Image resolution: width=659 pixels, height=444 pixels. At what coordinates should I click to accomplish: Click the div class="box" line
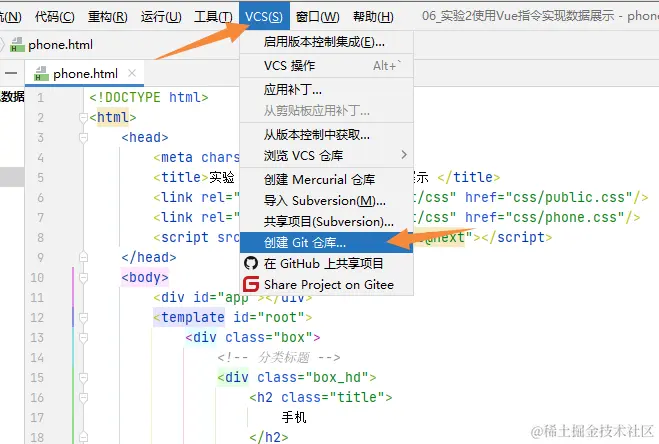pos(253,338)
